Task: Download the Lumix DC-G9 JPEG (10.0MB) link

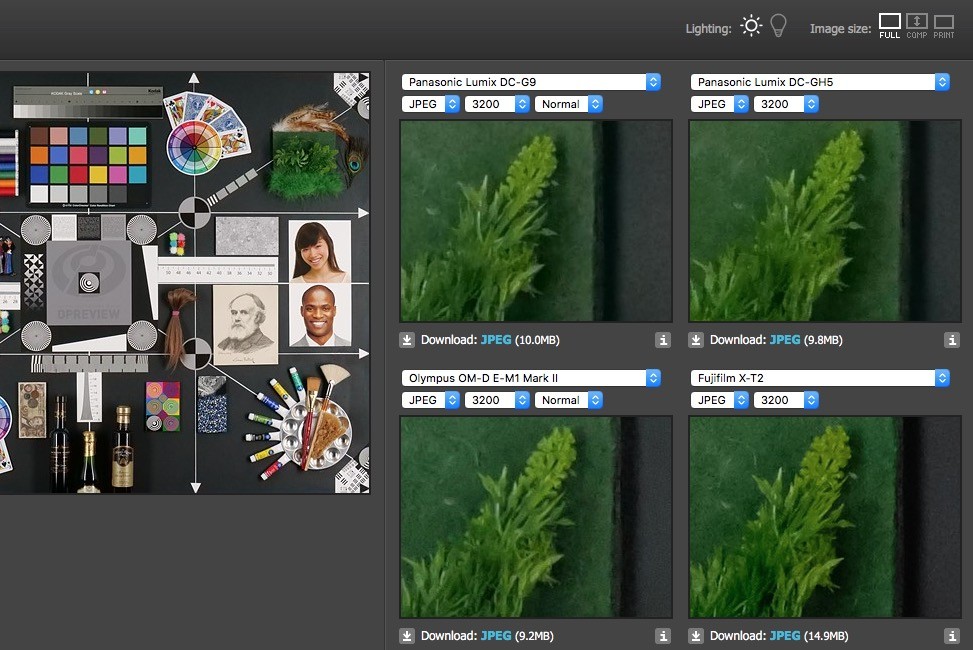Action: coord(496,340)
